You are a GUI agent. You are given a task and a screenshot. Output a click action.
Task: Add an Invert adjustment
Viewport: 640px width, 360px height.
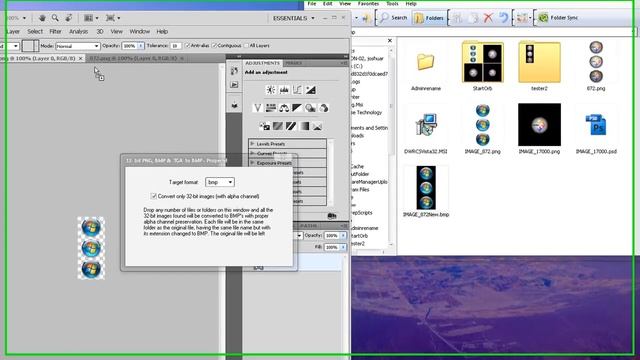pos(264,126)
